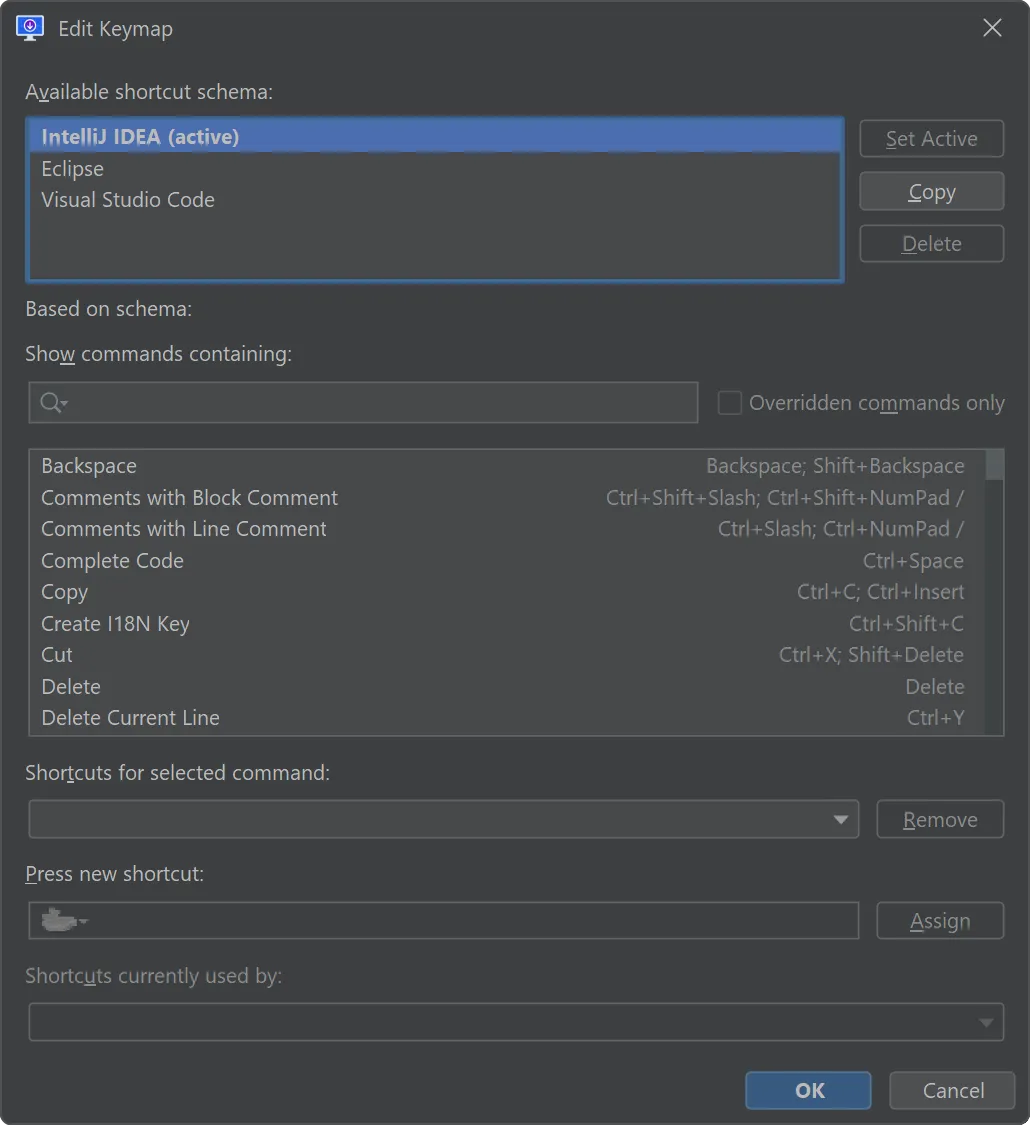Click the search magnifier icon in filter field
Image resolution: width=1030 pixels, height=1125 pixels.
point(53,403)
